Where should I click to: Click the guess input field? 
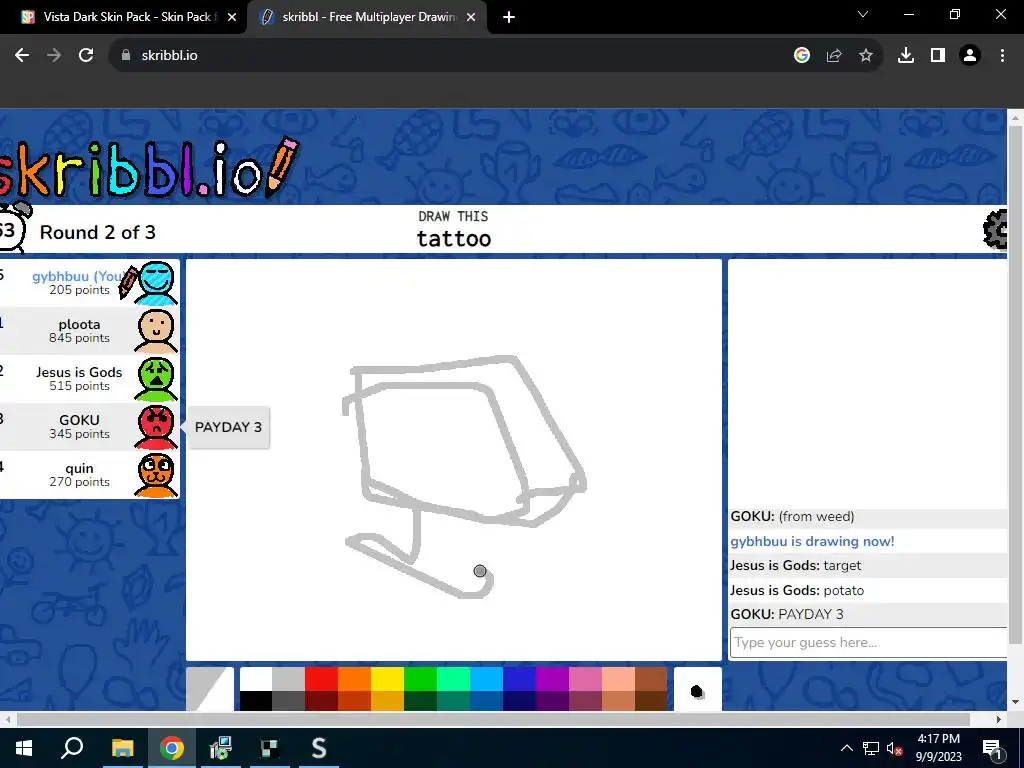868,643
